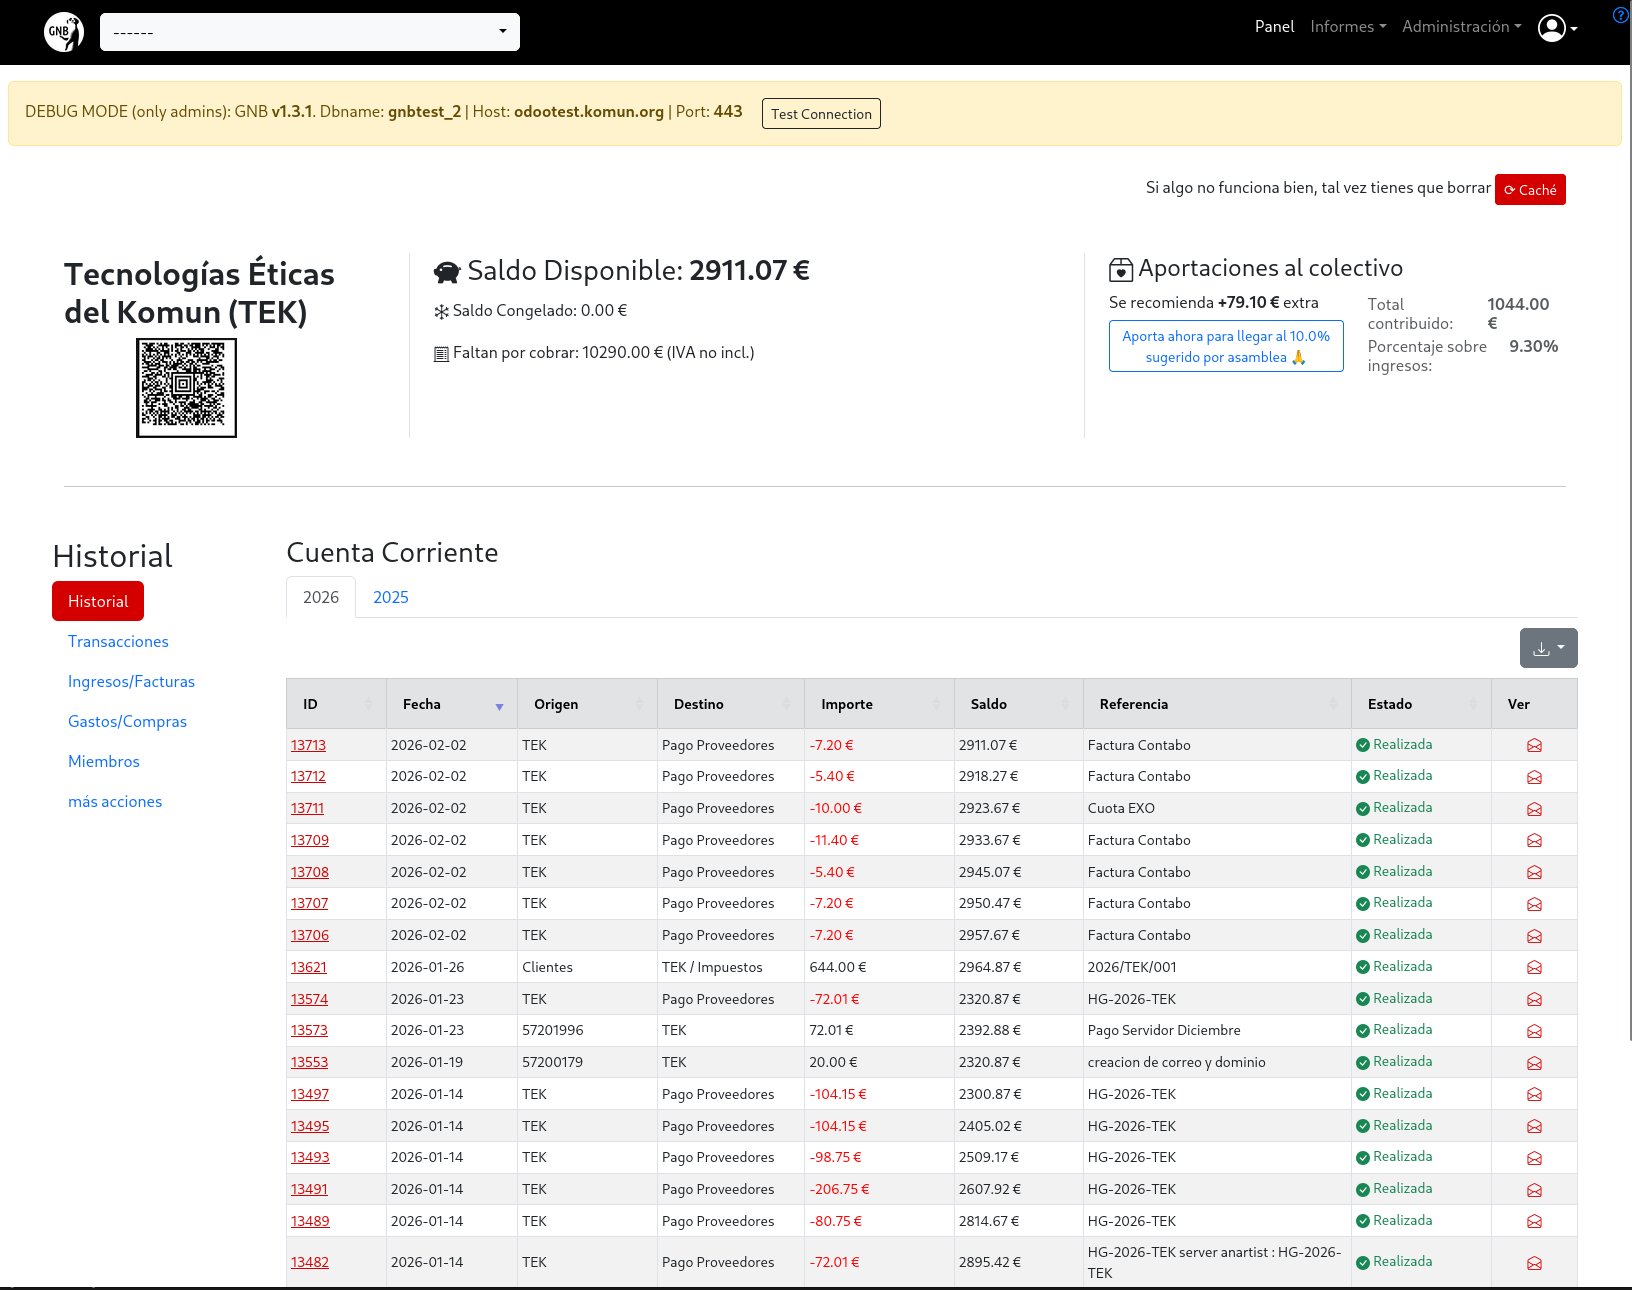1632x1290 pixels.
Task: Open the Administración menu
Action: 1460,27
